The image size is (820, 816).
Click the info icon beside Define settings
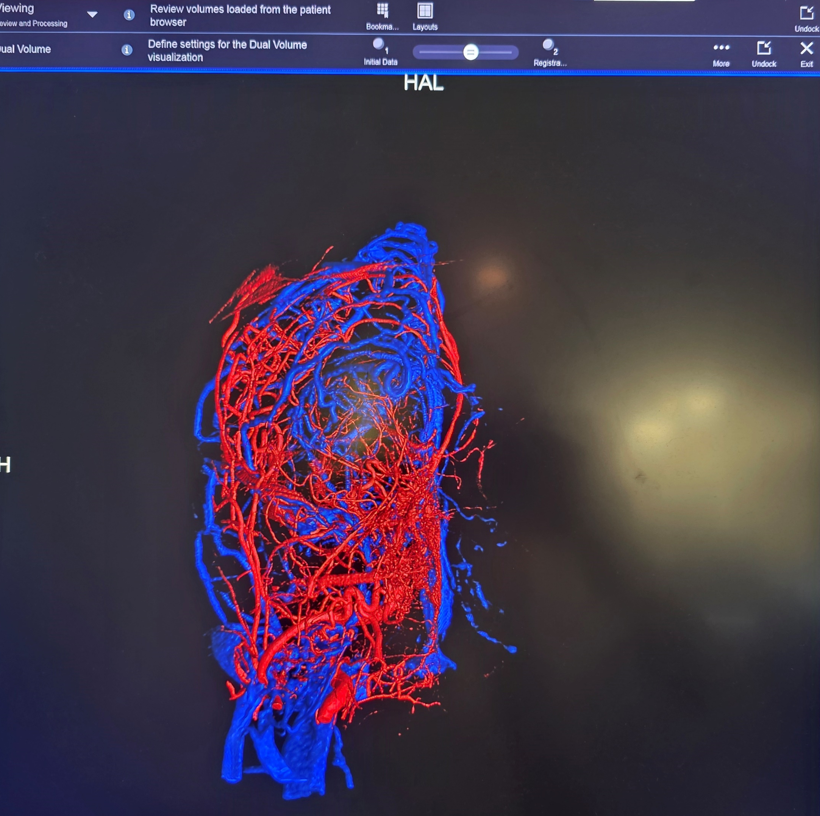point(127,50)
